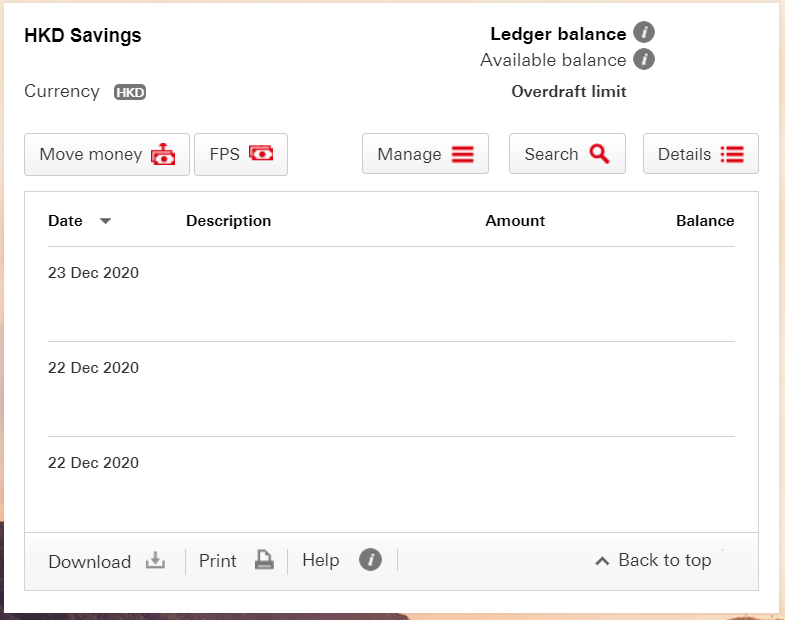Image resolution: width=785 pixels, height=620 pixels.
Task: Click the Move money button
Action: tap(107, 154)
